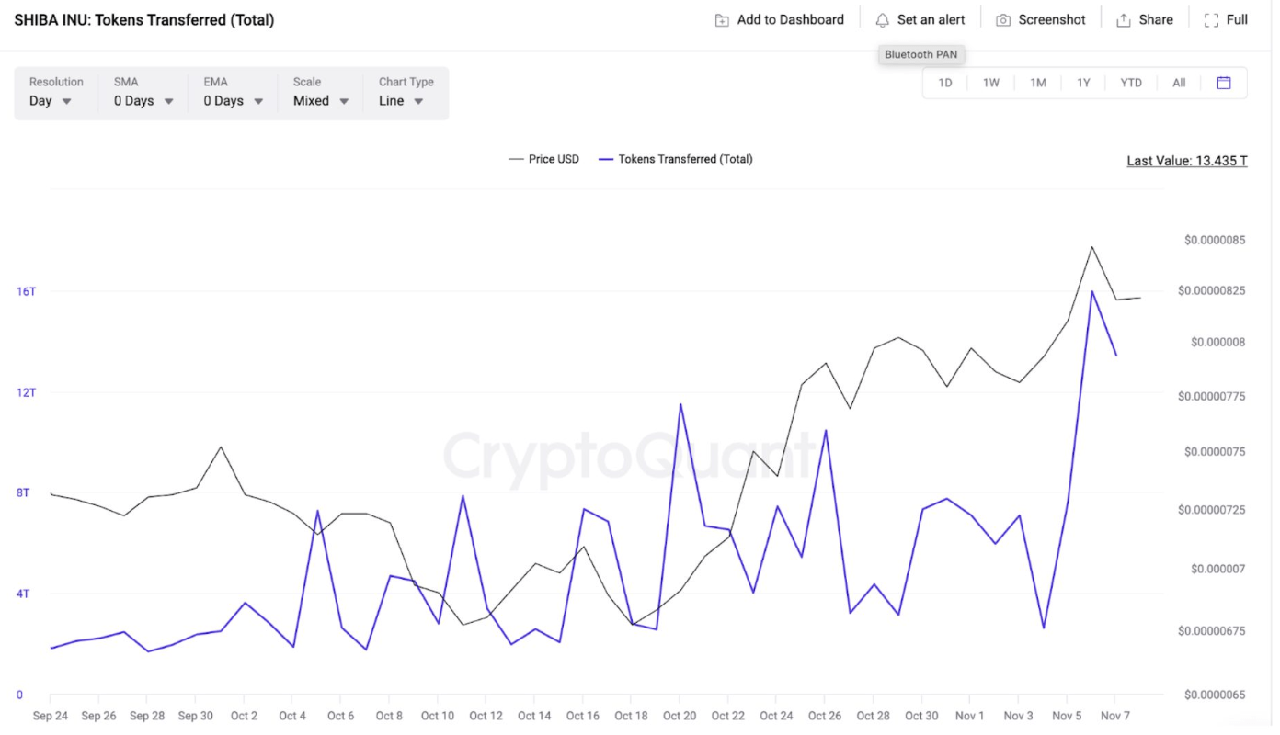This screenshot has width=1280, height=735.
Task: Open the calendar date picker icon
Action: [x=1223, y=83]
